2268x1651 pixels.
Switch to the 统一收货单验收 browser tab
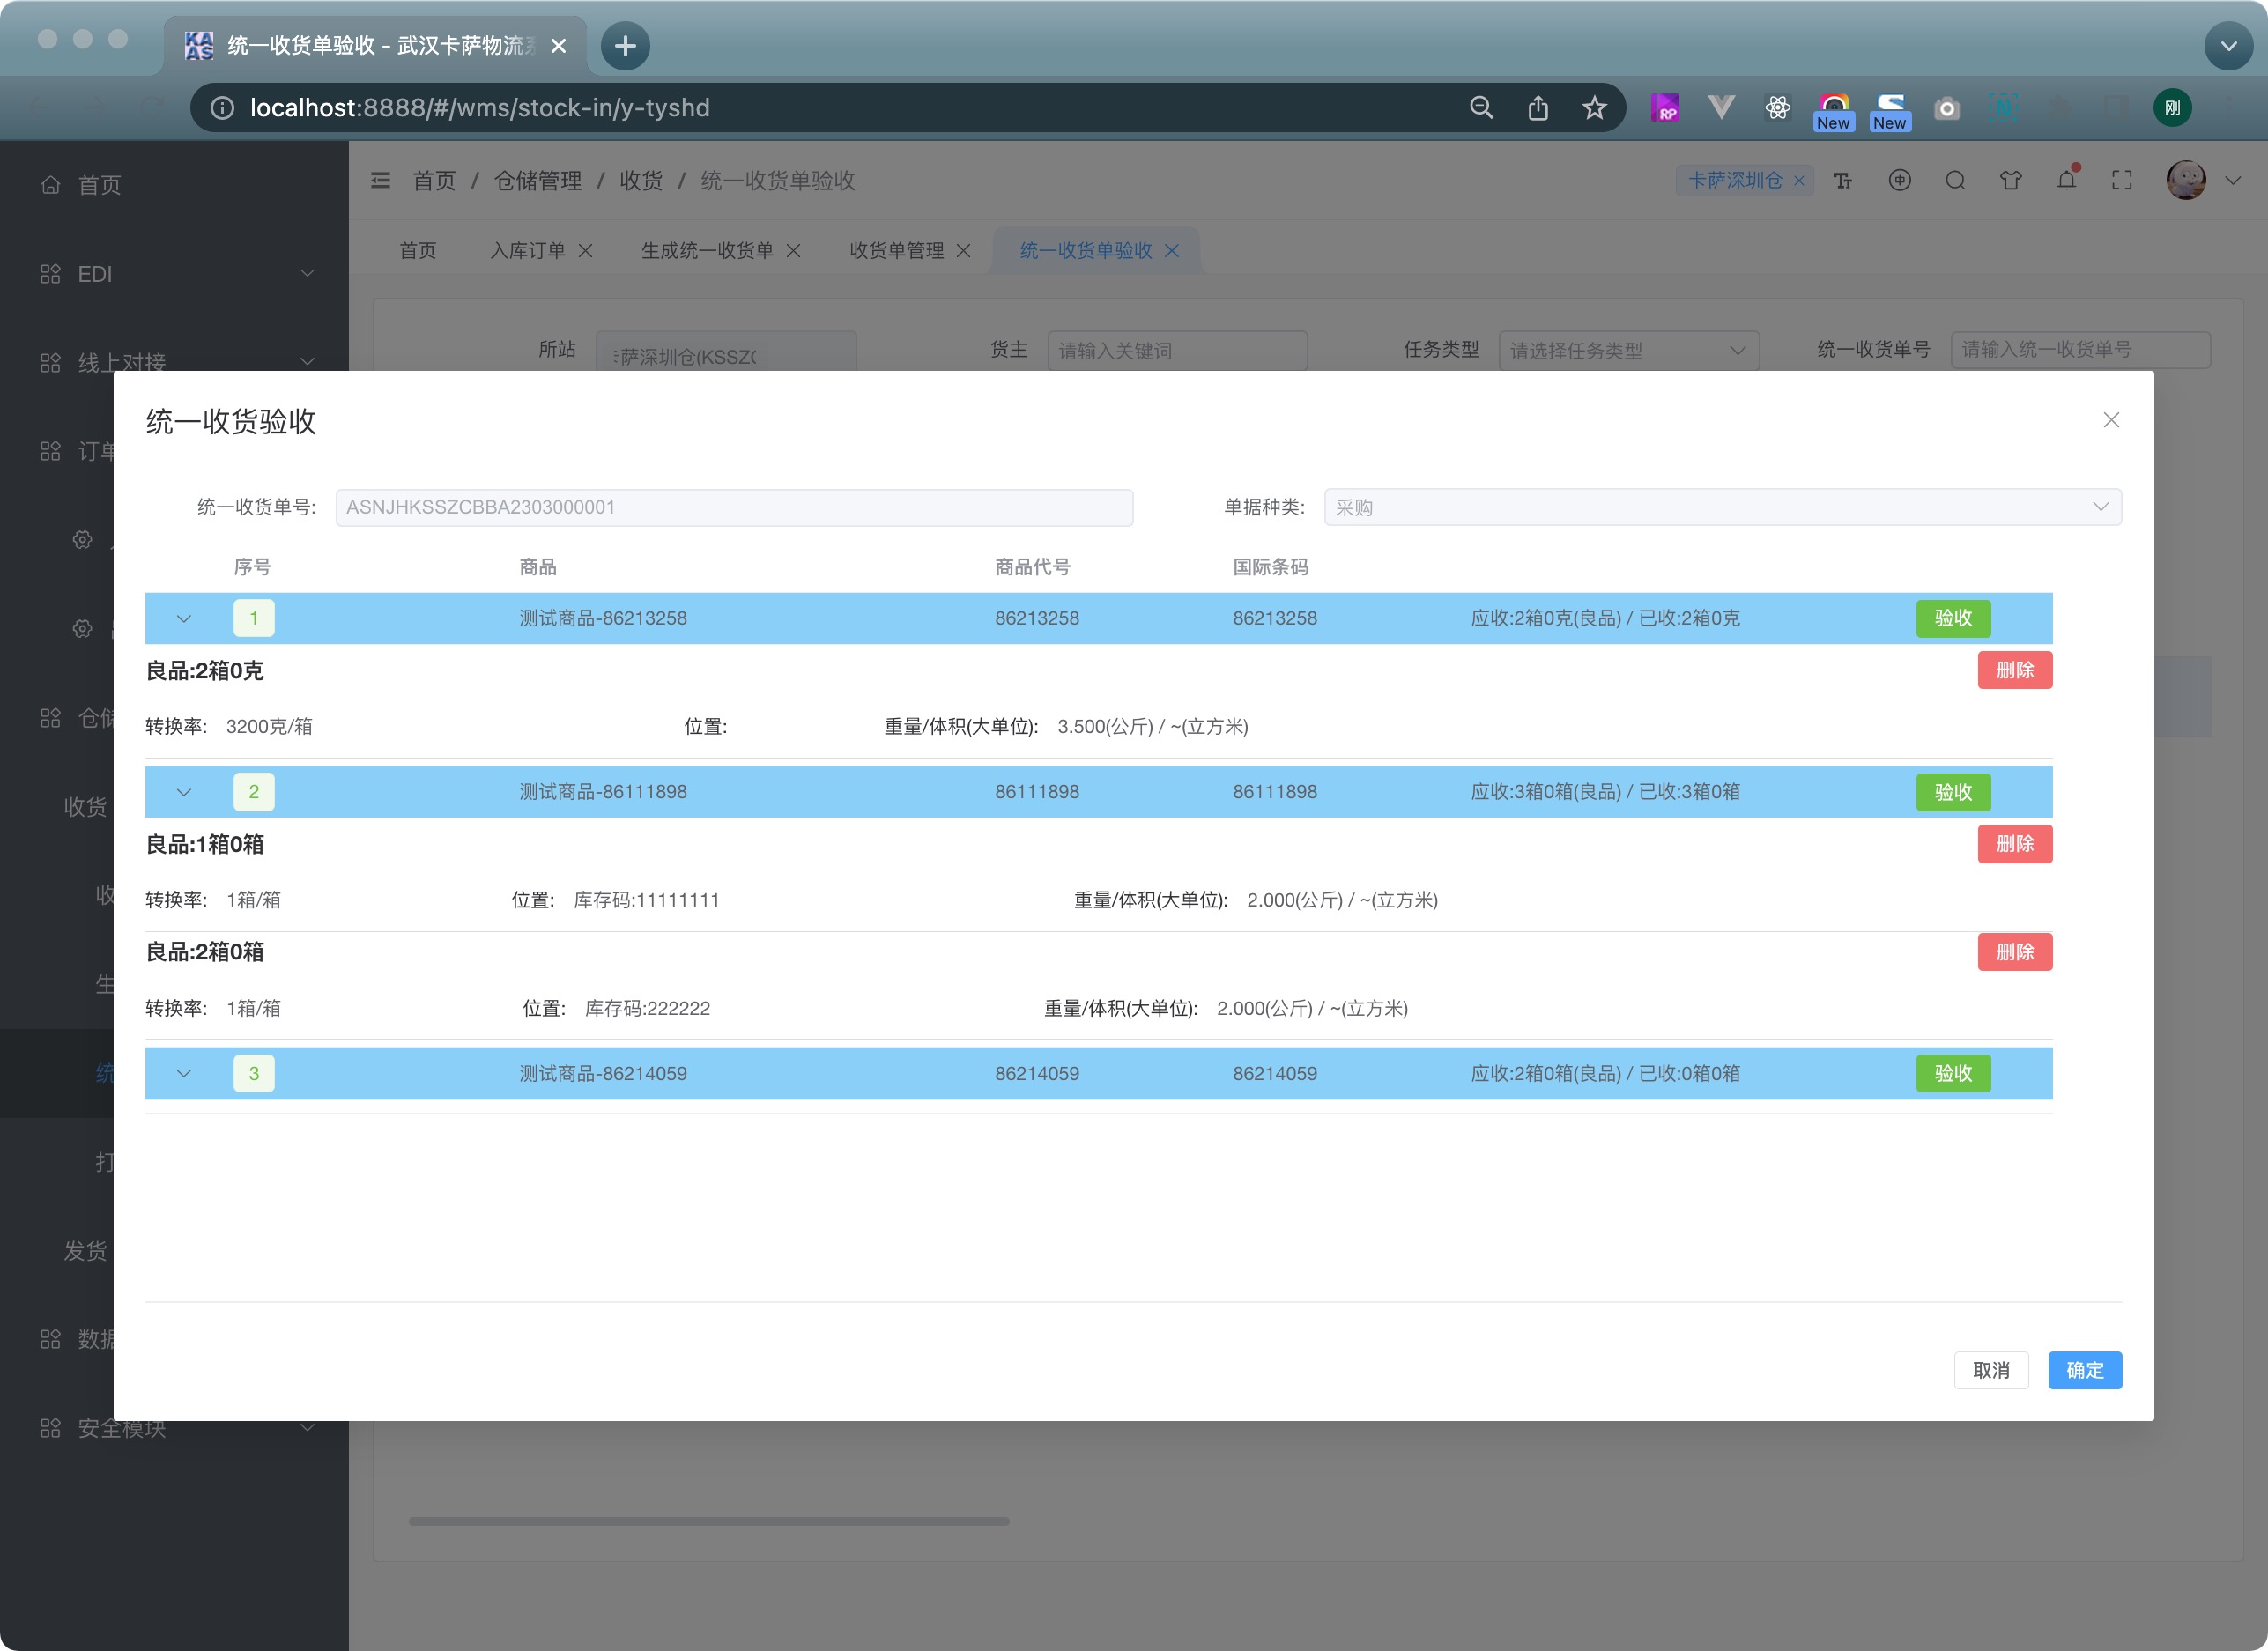(375, 46)
